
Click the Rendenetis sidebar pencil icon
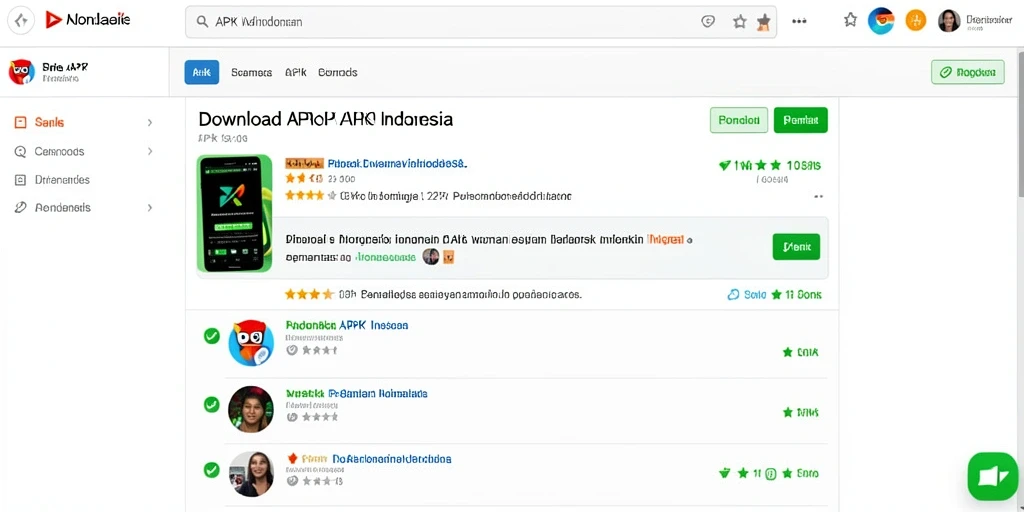click(x=21, y=208)
